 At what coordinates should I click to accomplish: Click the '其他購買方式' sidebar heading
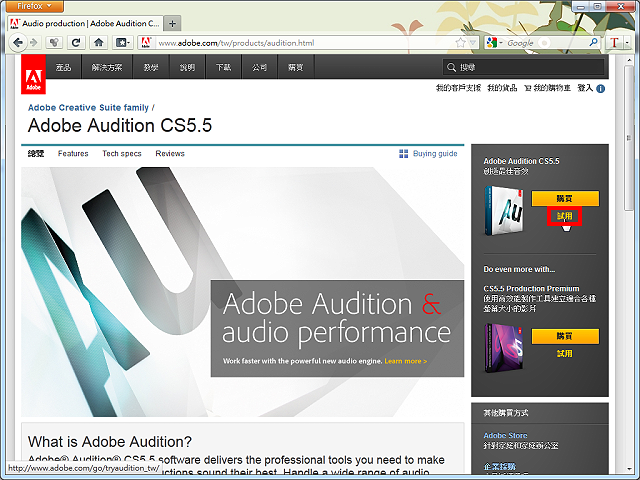pos(506,413)
